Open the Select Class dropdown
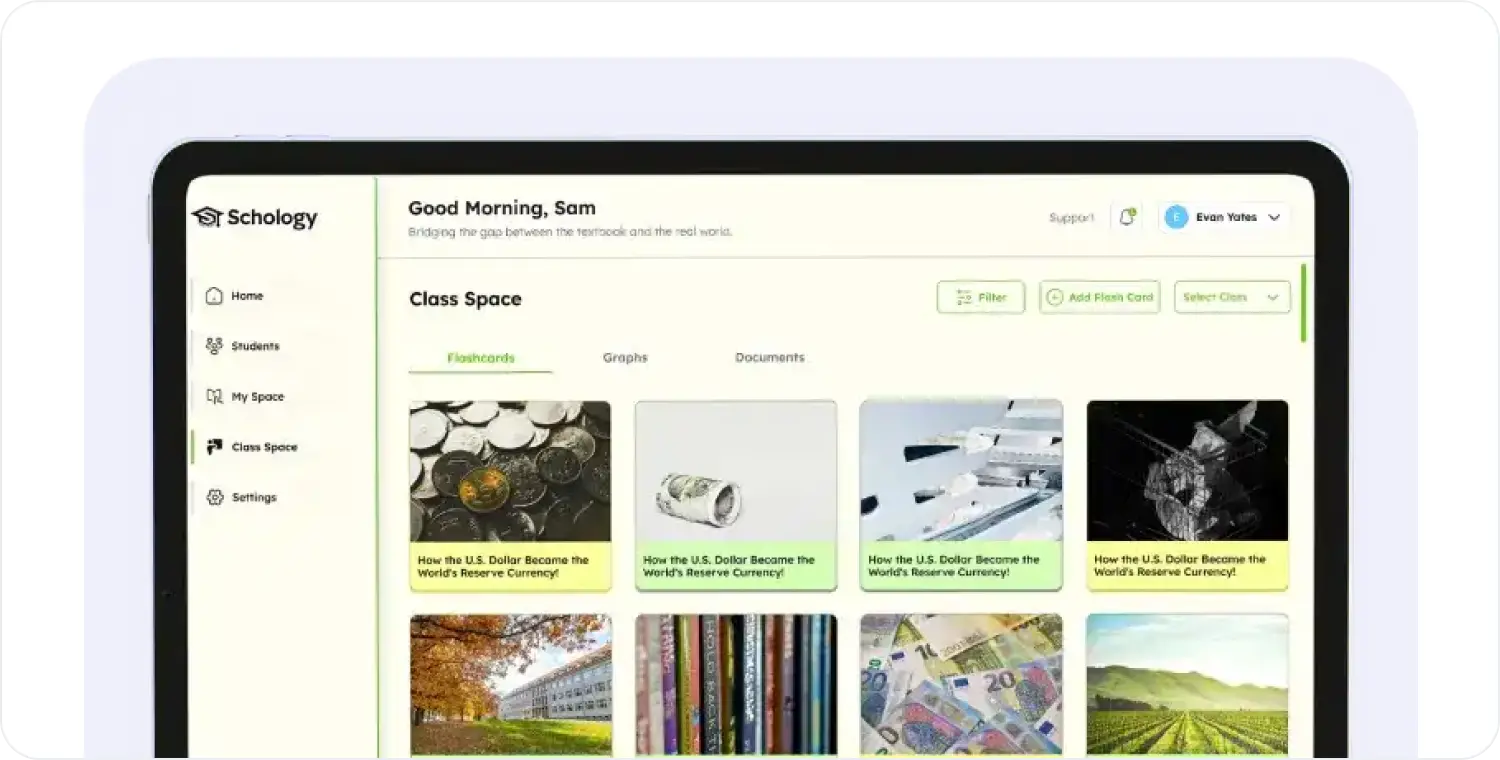The width and height of the screenshot is (1500, 760). coord(1232,297)
